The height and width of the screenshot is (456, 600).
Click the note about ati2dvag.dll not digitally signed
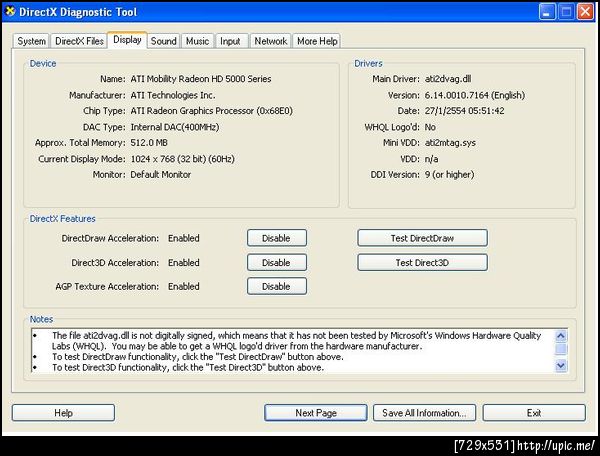(x=297, y=341)
